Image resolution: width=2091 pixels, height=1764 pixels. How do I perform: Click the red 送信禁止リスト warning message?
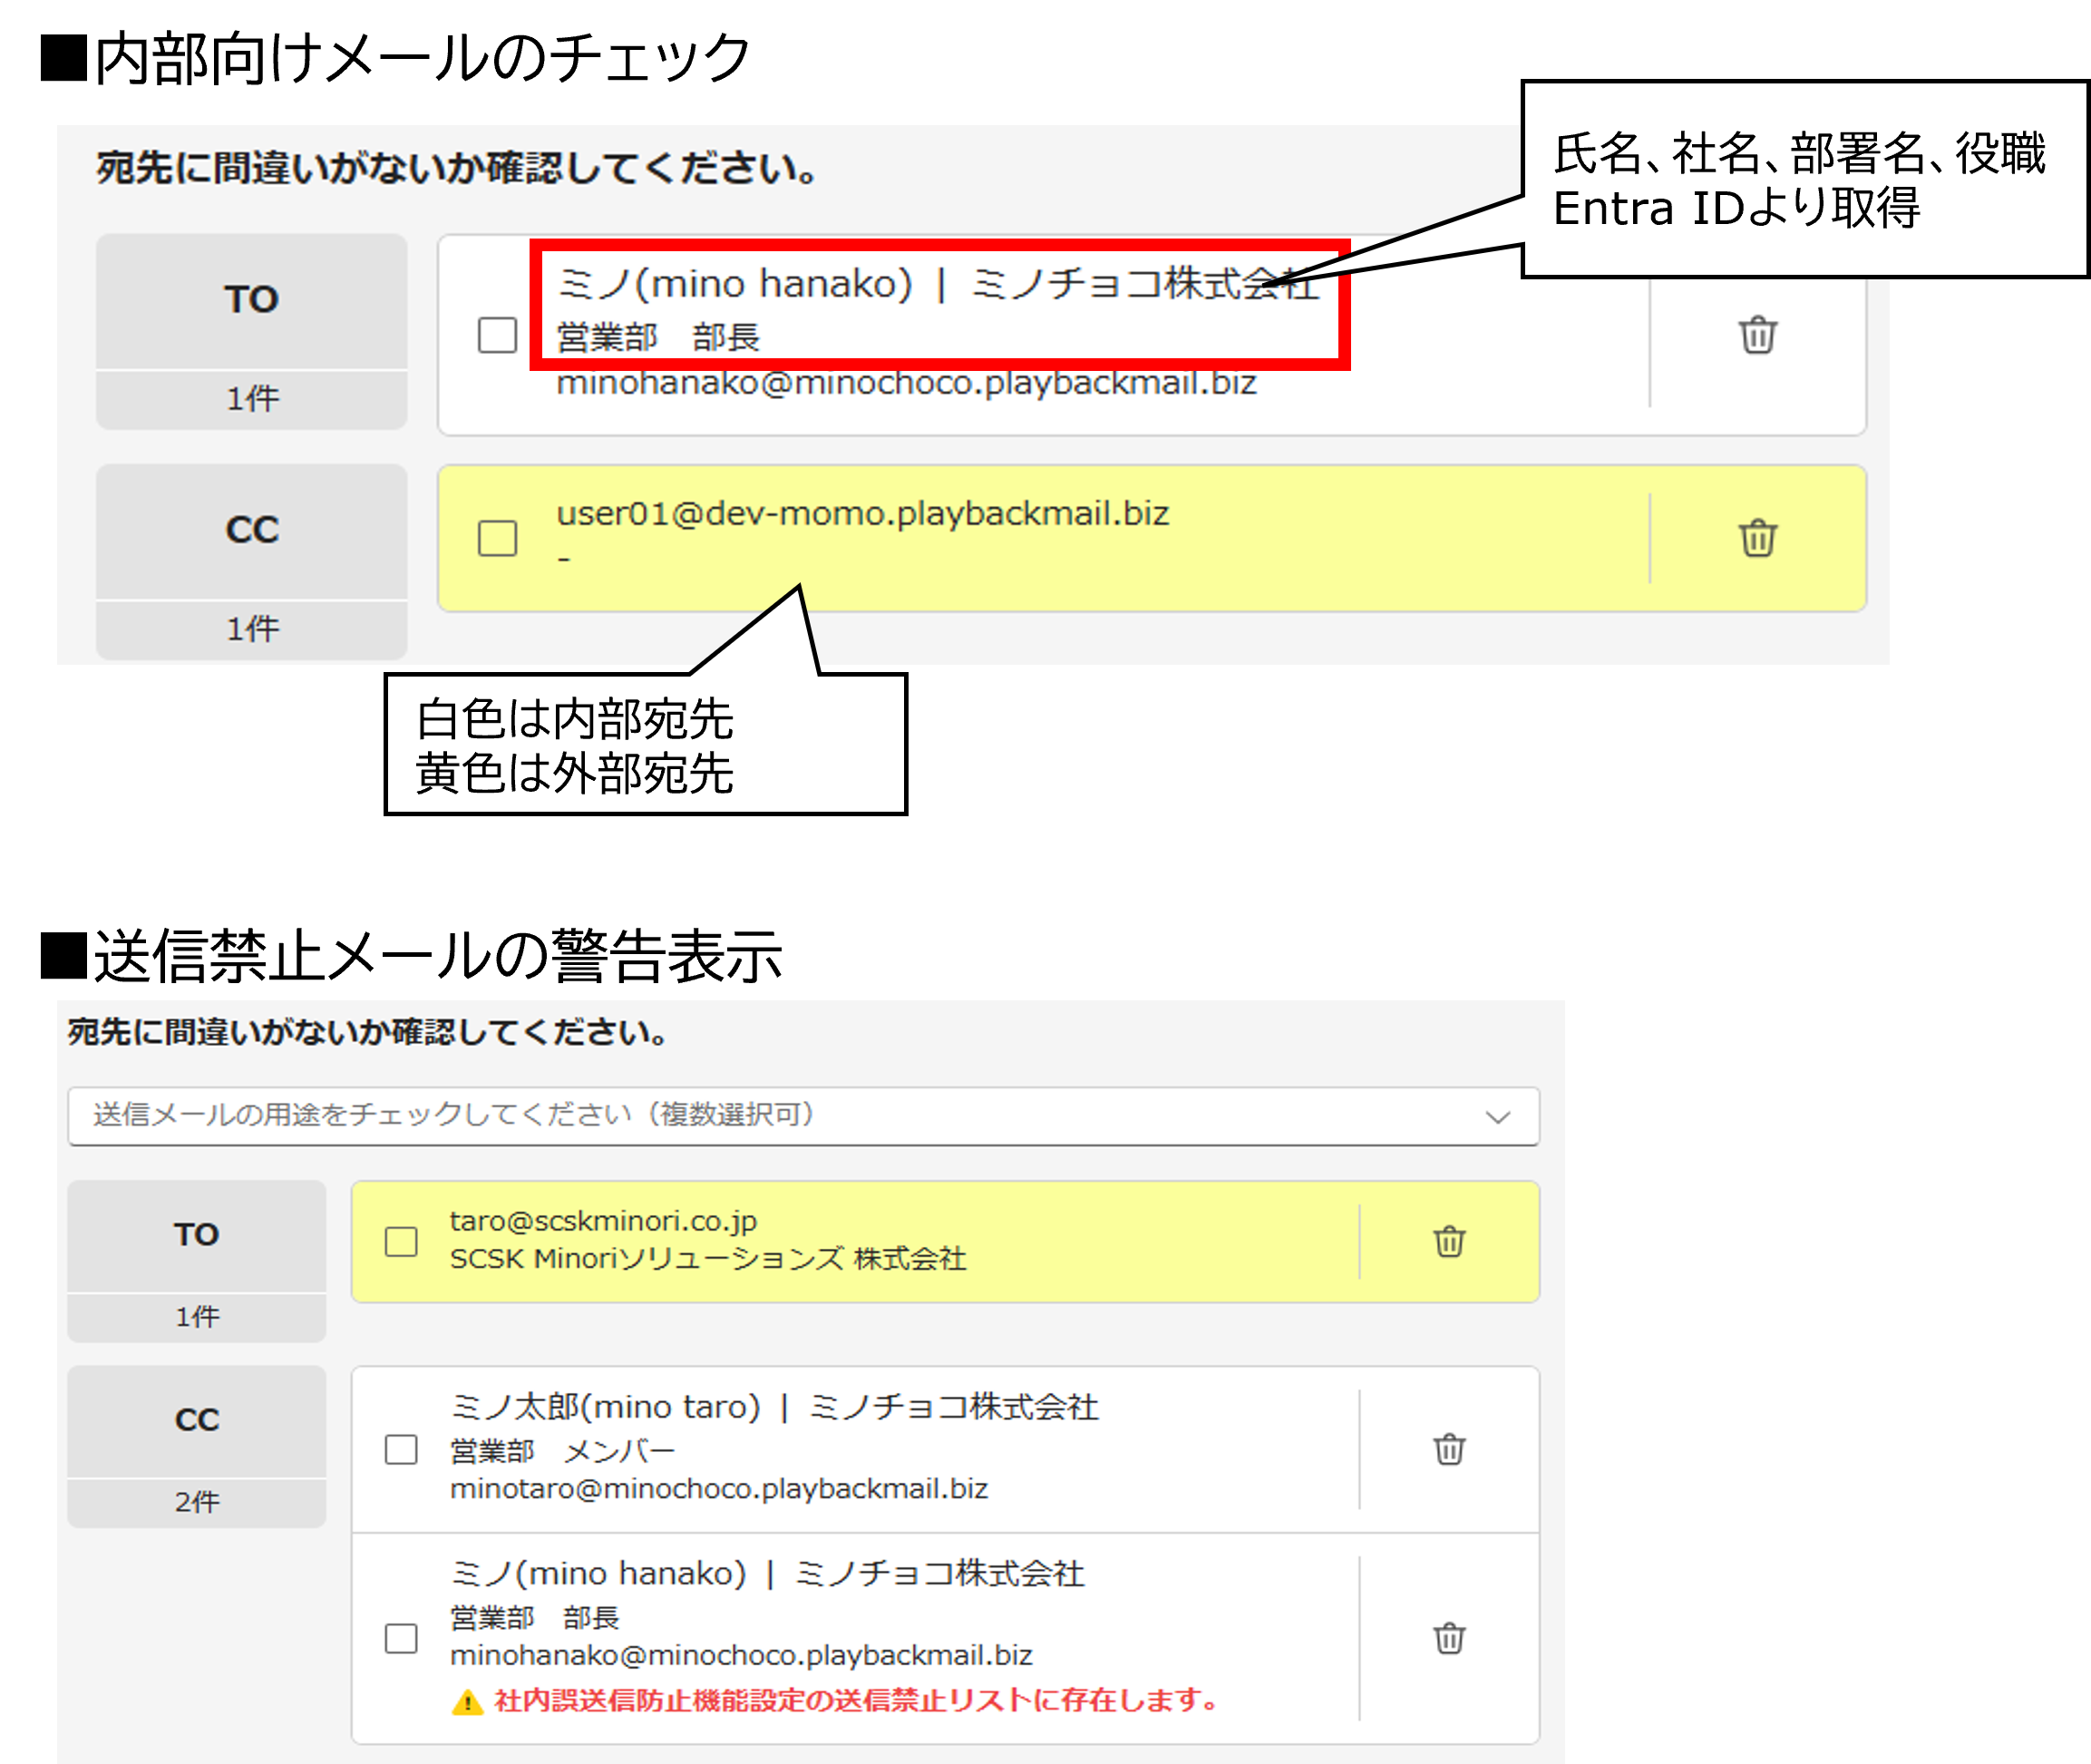(x=855, y=1700)
